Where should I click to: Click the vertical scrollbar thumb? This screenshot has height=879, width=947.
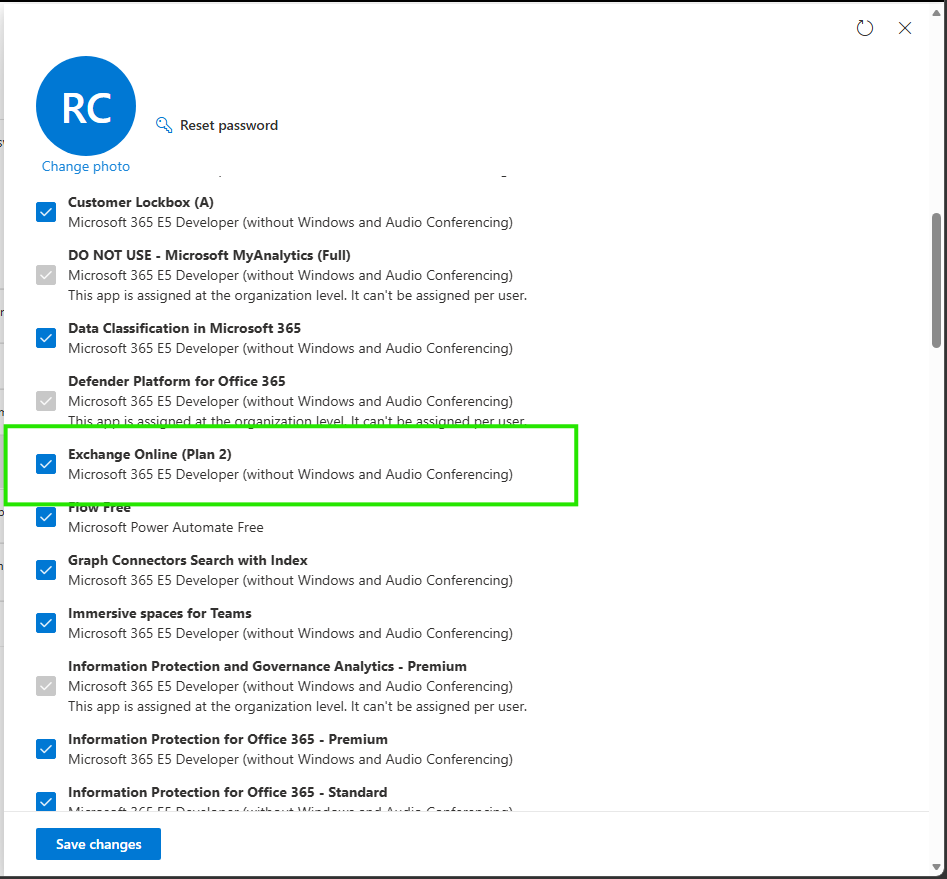(x=936, y=280)
